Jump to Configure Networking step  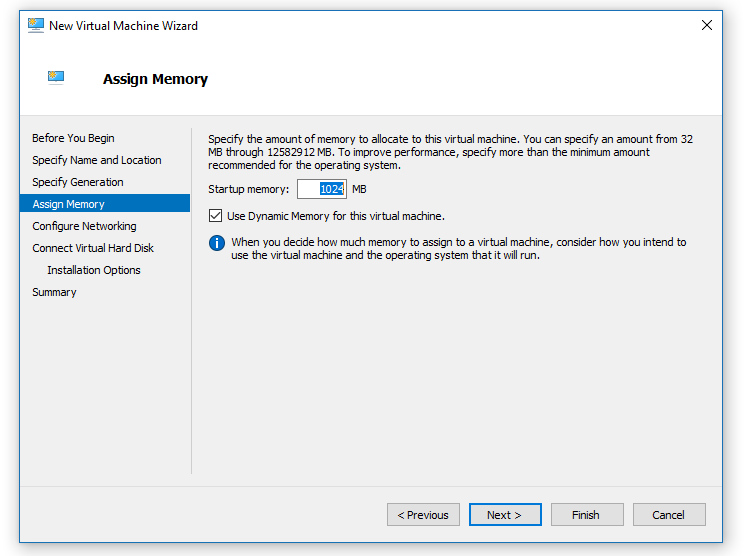tap(84, 226)
